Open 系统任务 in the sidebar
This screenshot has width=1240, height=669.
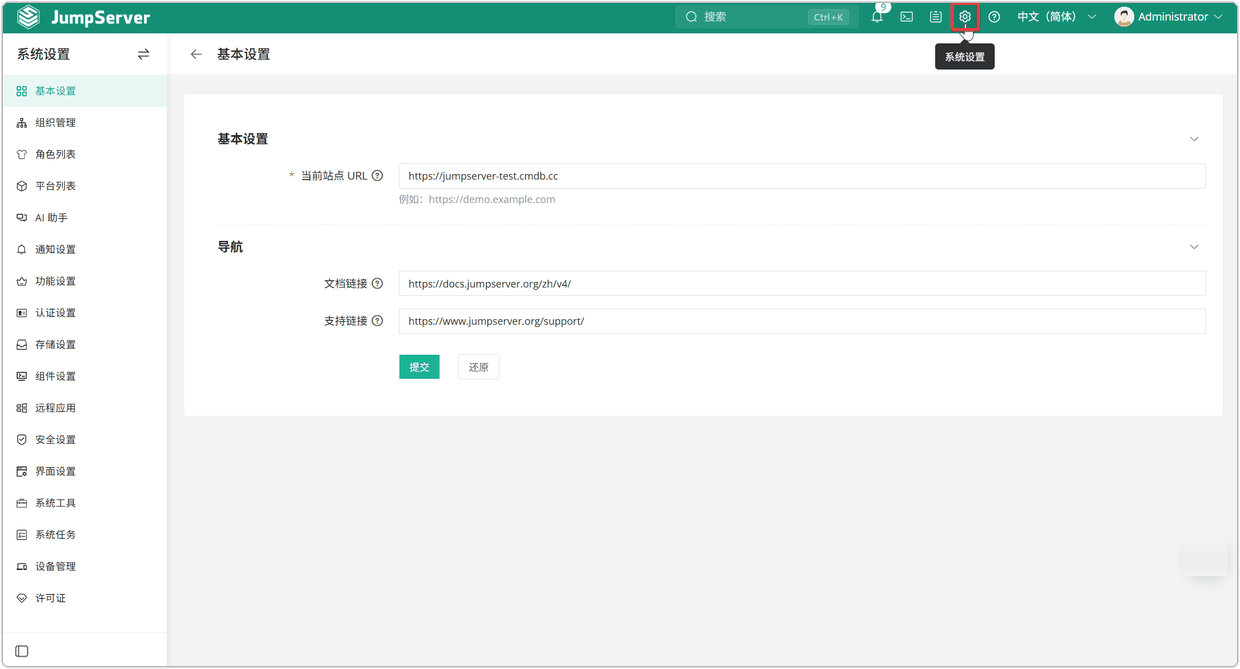(x=84, y=535)
